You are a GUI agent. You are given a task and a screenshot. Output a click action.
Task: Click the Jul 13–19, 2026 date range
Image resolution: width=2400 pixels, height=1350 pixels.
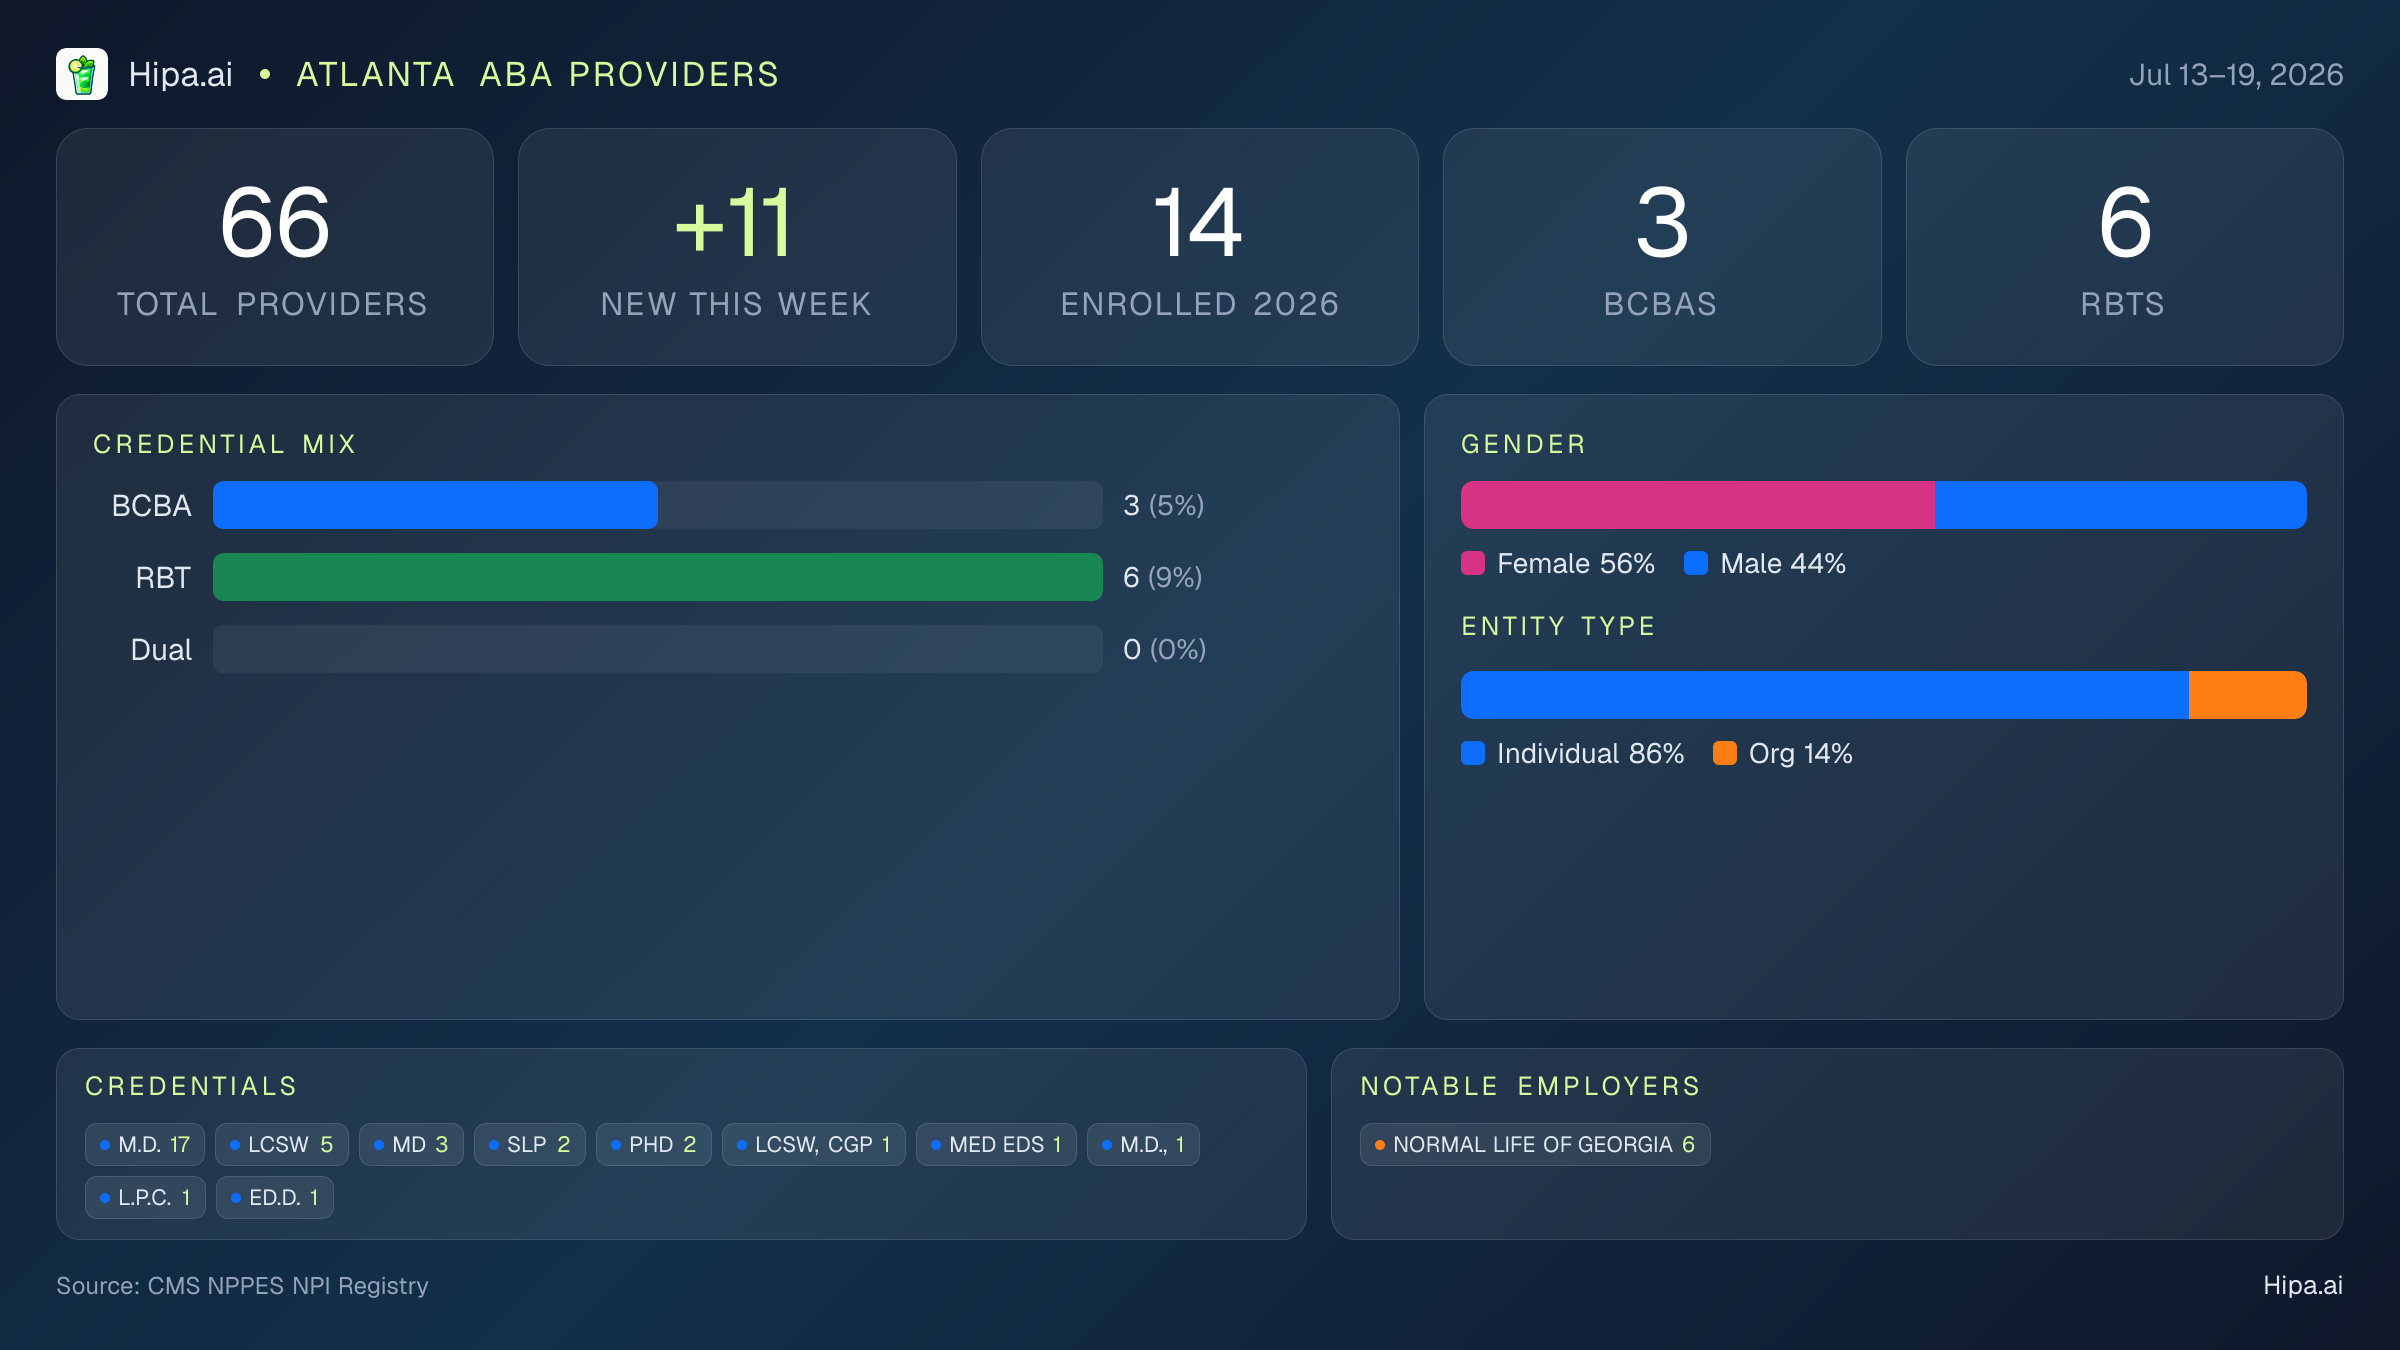(2236, 74)
